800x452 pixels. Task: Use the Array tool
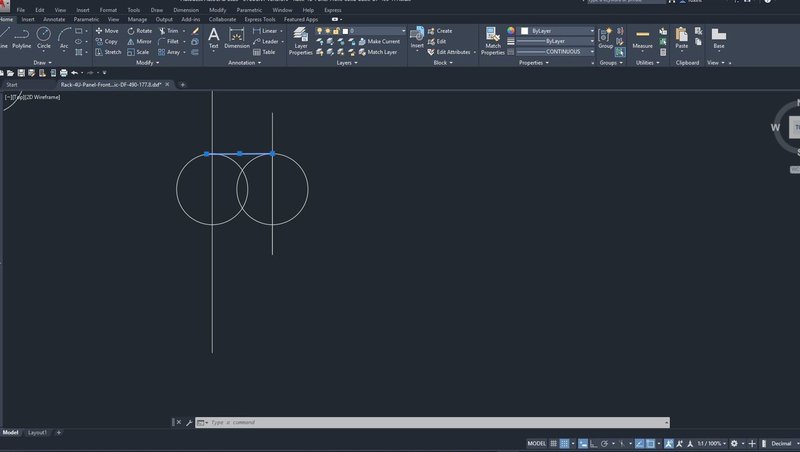tap(169, 52)
